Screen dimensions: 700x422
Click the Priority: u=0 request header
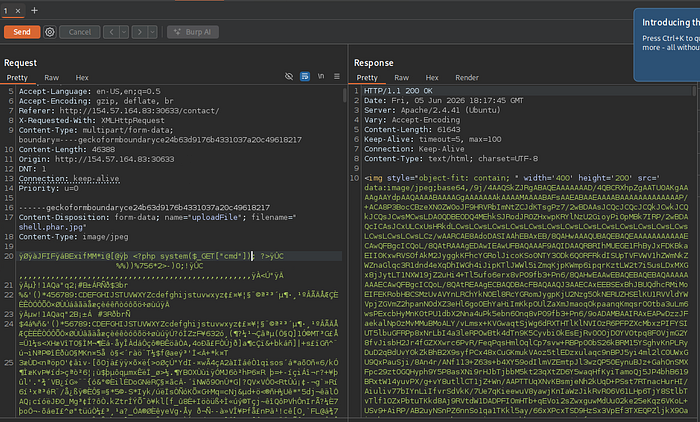pos(48,188)
